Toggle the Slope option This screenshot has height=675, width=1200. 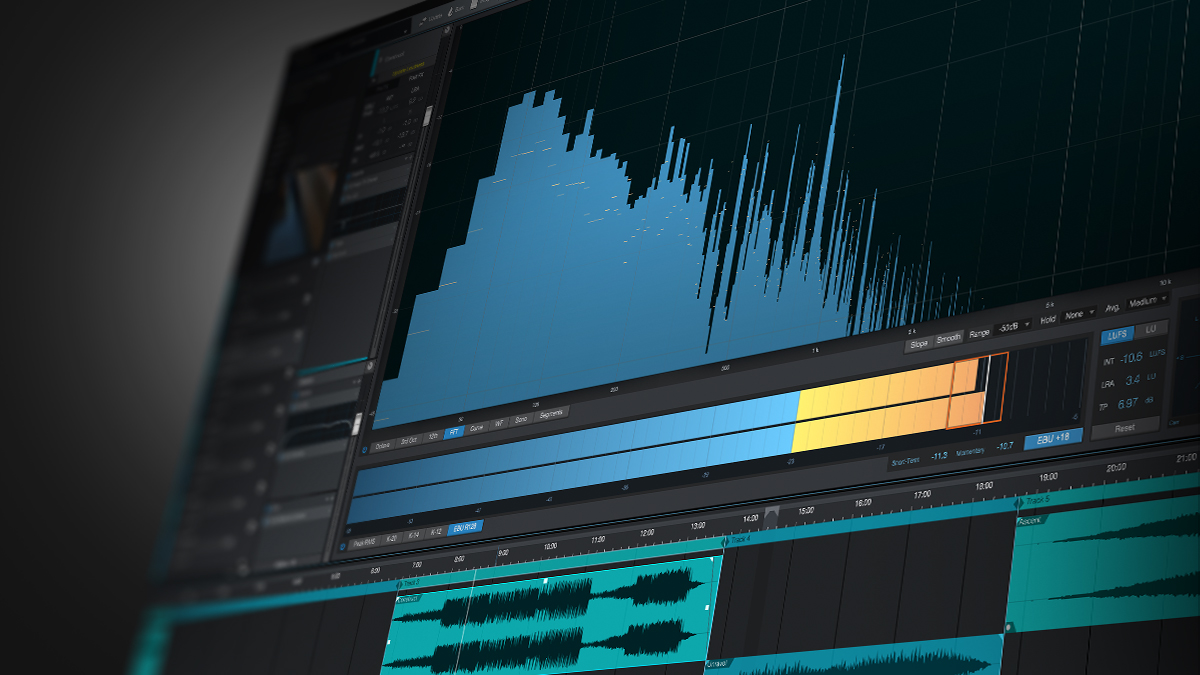click(x=918, y=344)
